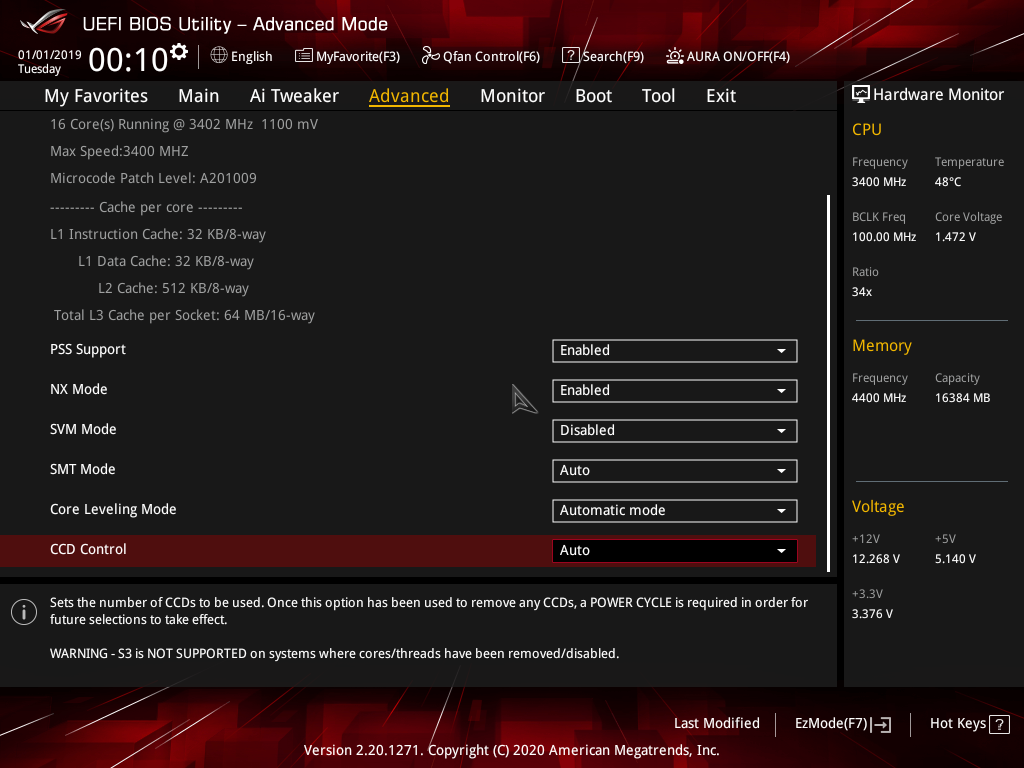Click memory frequency 4400 MHz value
Viewport: 1024px width, 768px height.
pyautogui.click(x=878, y=398)
